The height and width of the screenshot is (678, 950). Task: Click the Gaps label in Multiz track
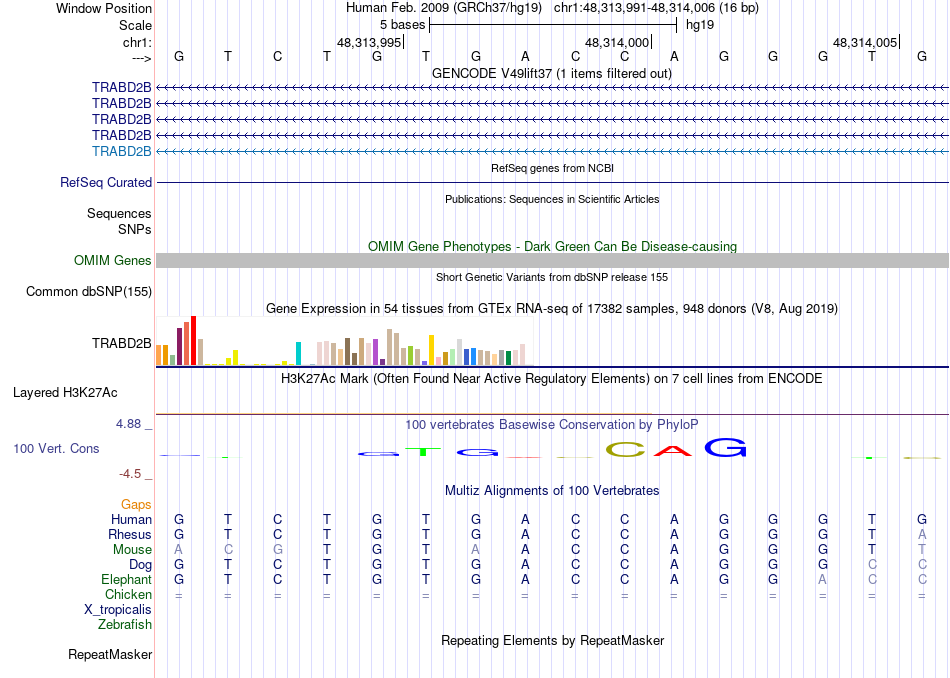pyautogui.click(x=136, y=504)
